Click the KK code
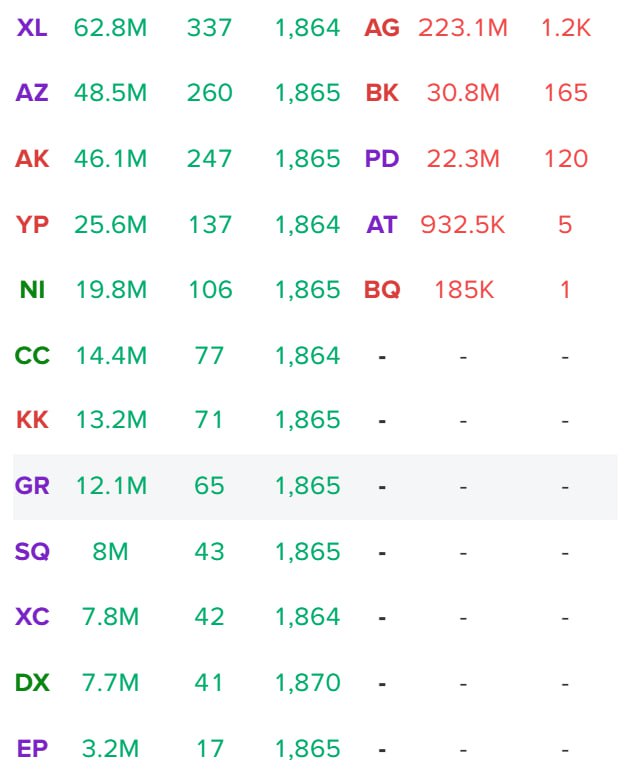636x783 pixels. (32, 421)
